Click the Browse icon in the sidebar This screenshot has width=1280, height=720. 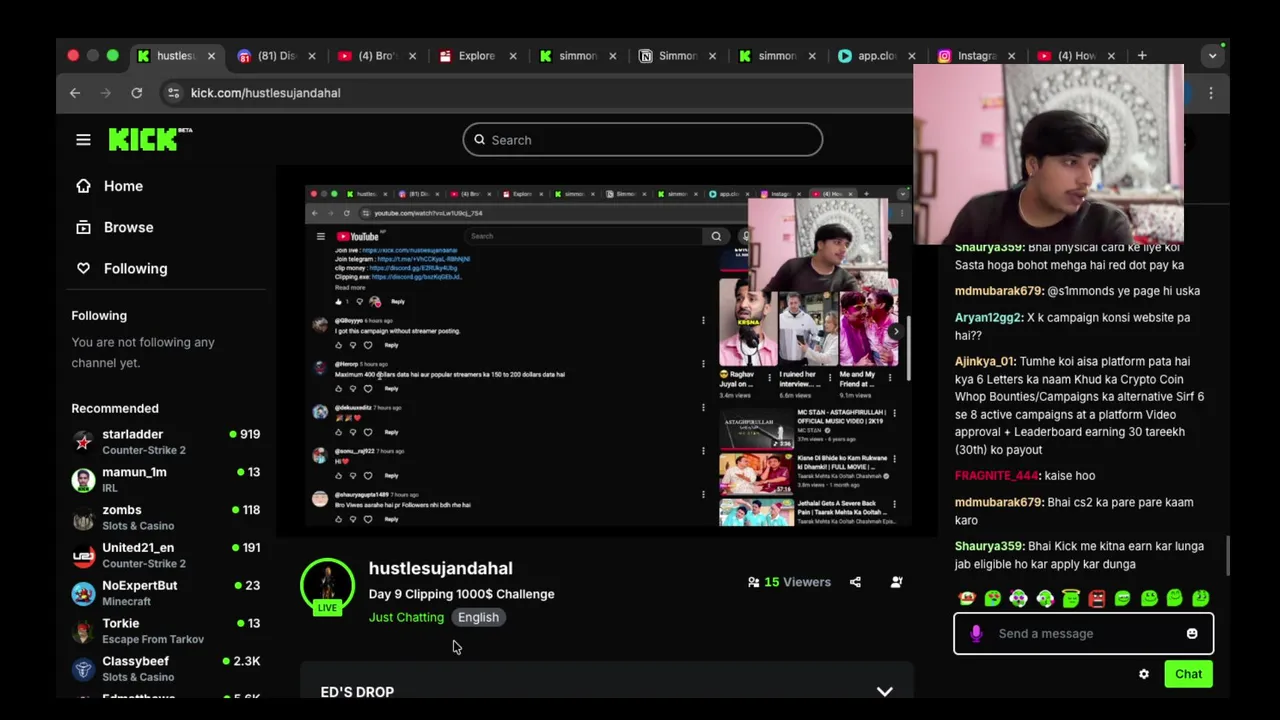(x=84, y=227)
